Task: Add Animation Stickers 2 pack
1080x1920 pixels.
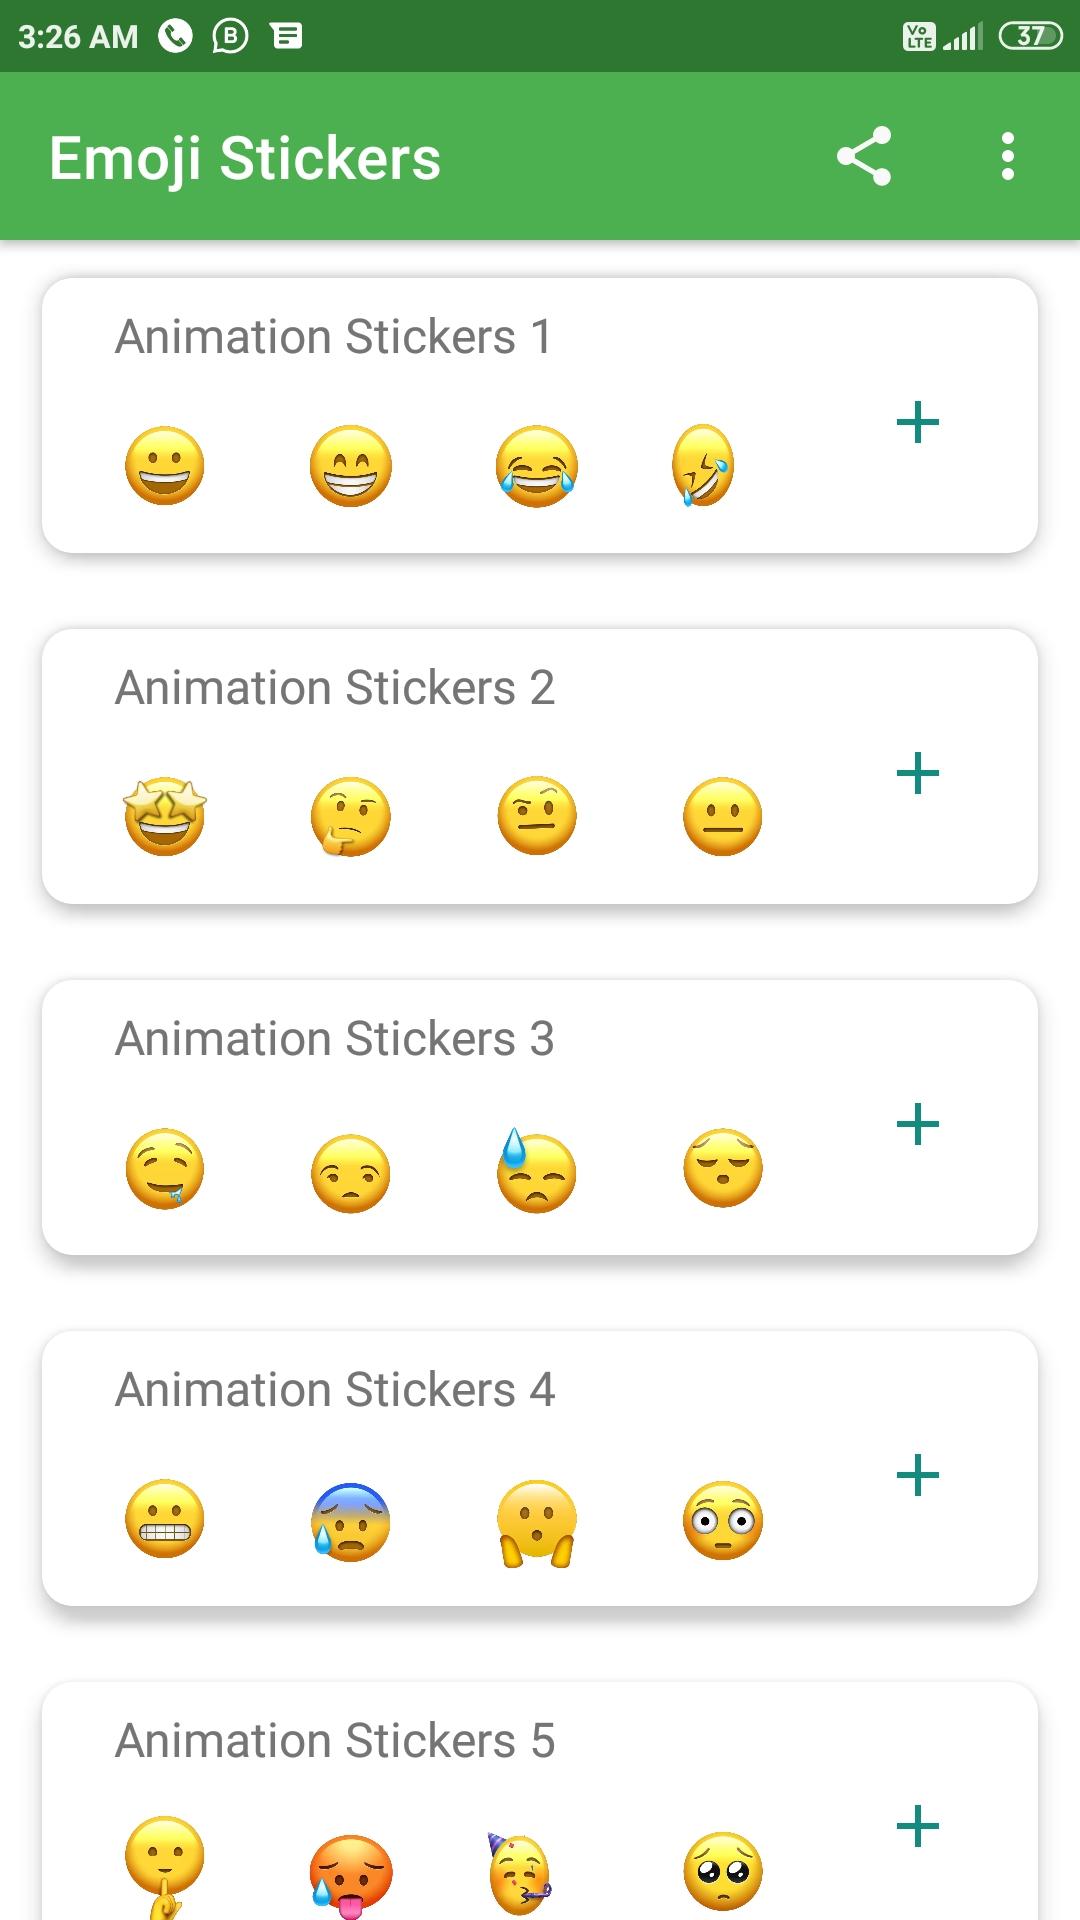Action: point(917,773)
